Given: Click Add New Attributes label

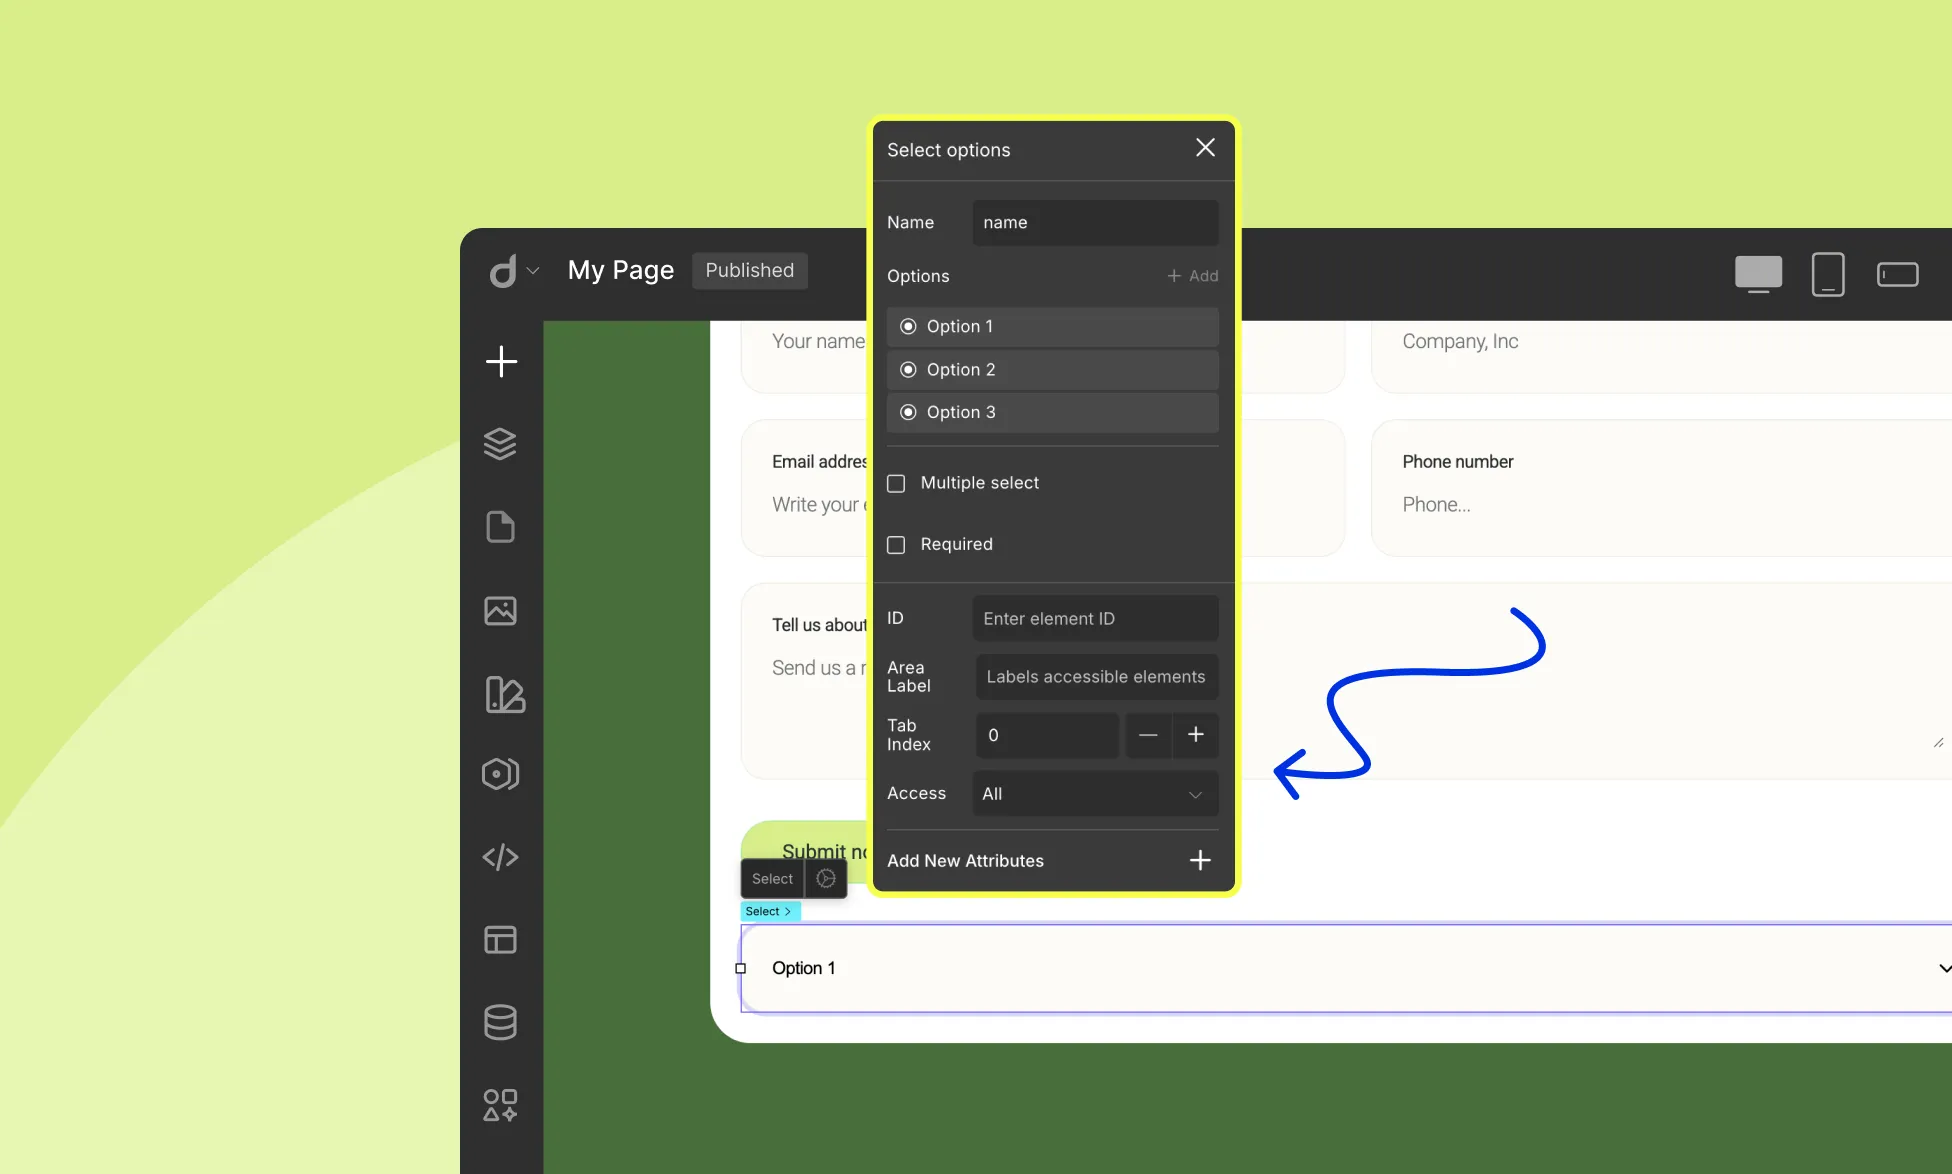Looking at the screenshot, I should point(965,861).
